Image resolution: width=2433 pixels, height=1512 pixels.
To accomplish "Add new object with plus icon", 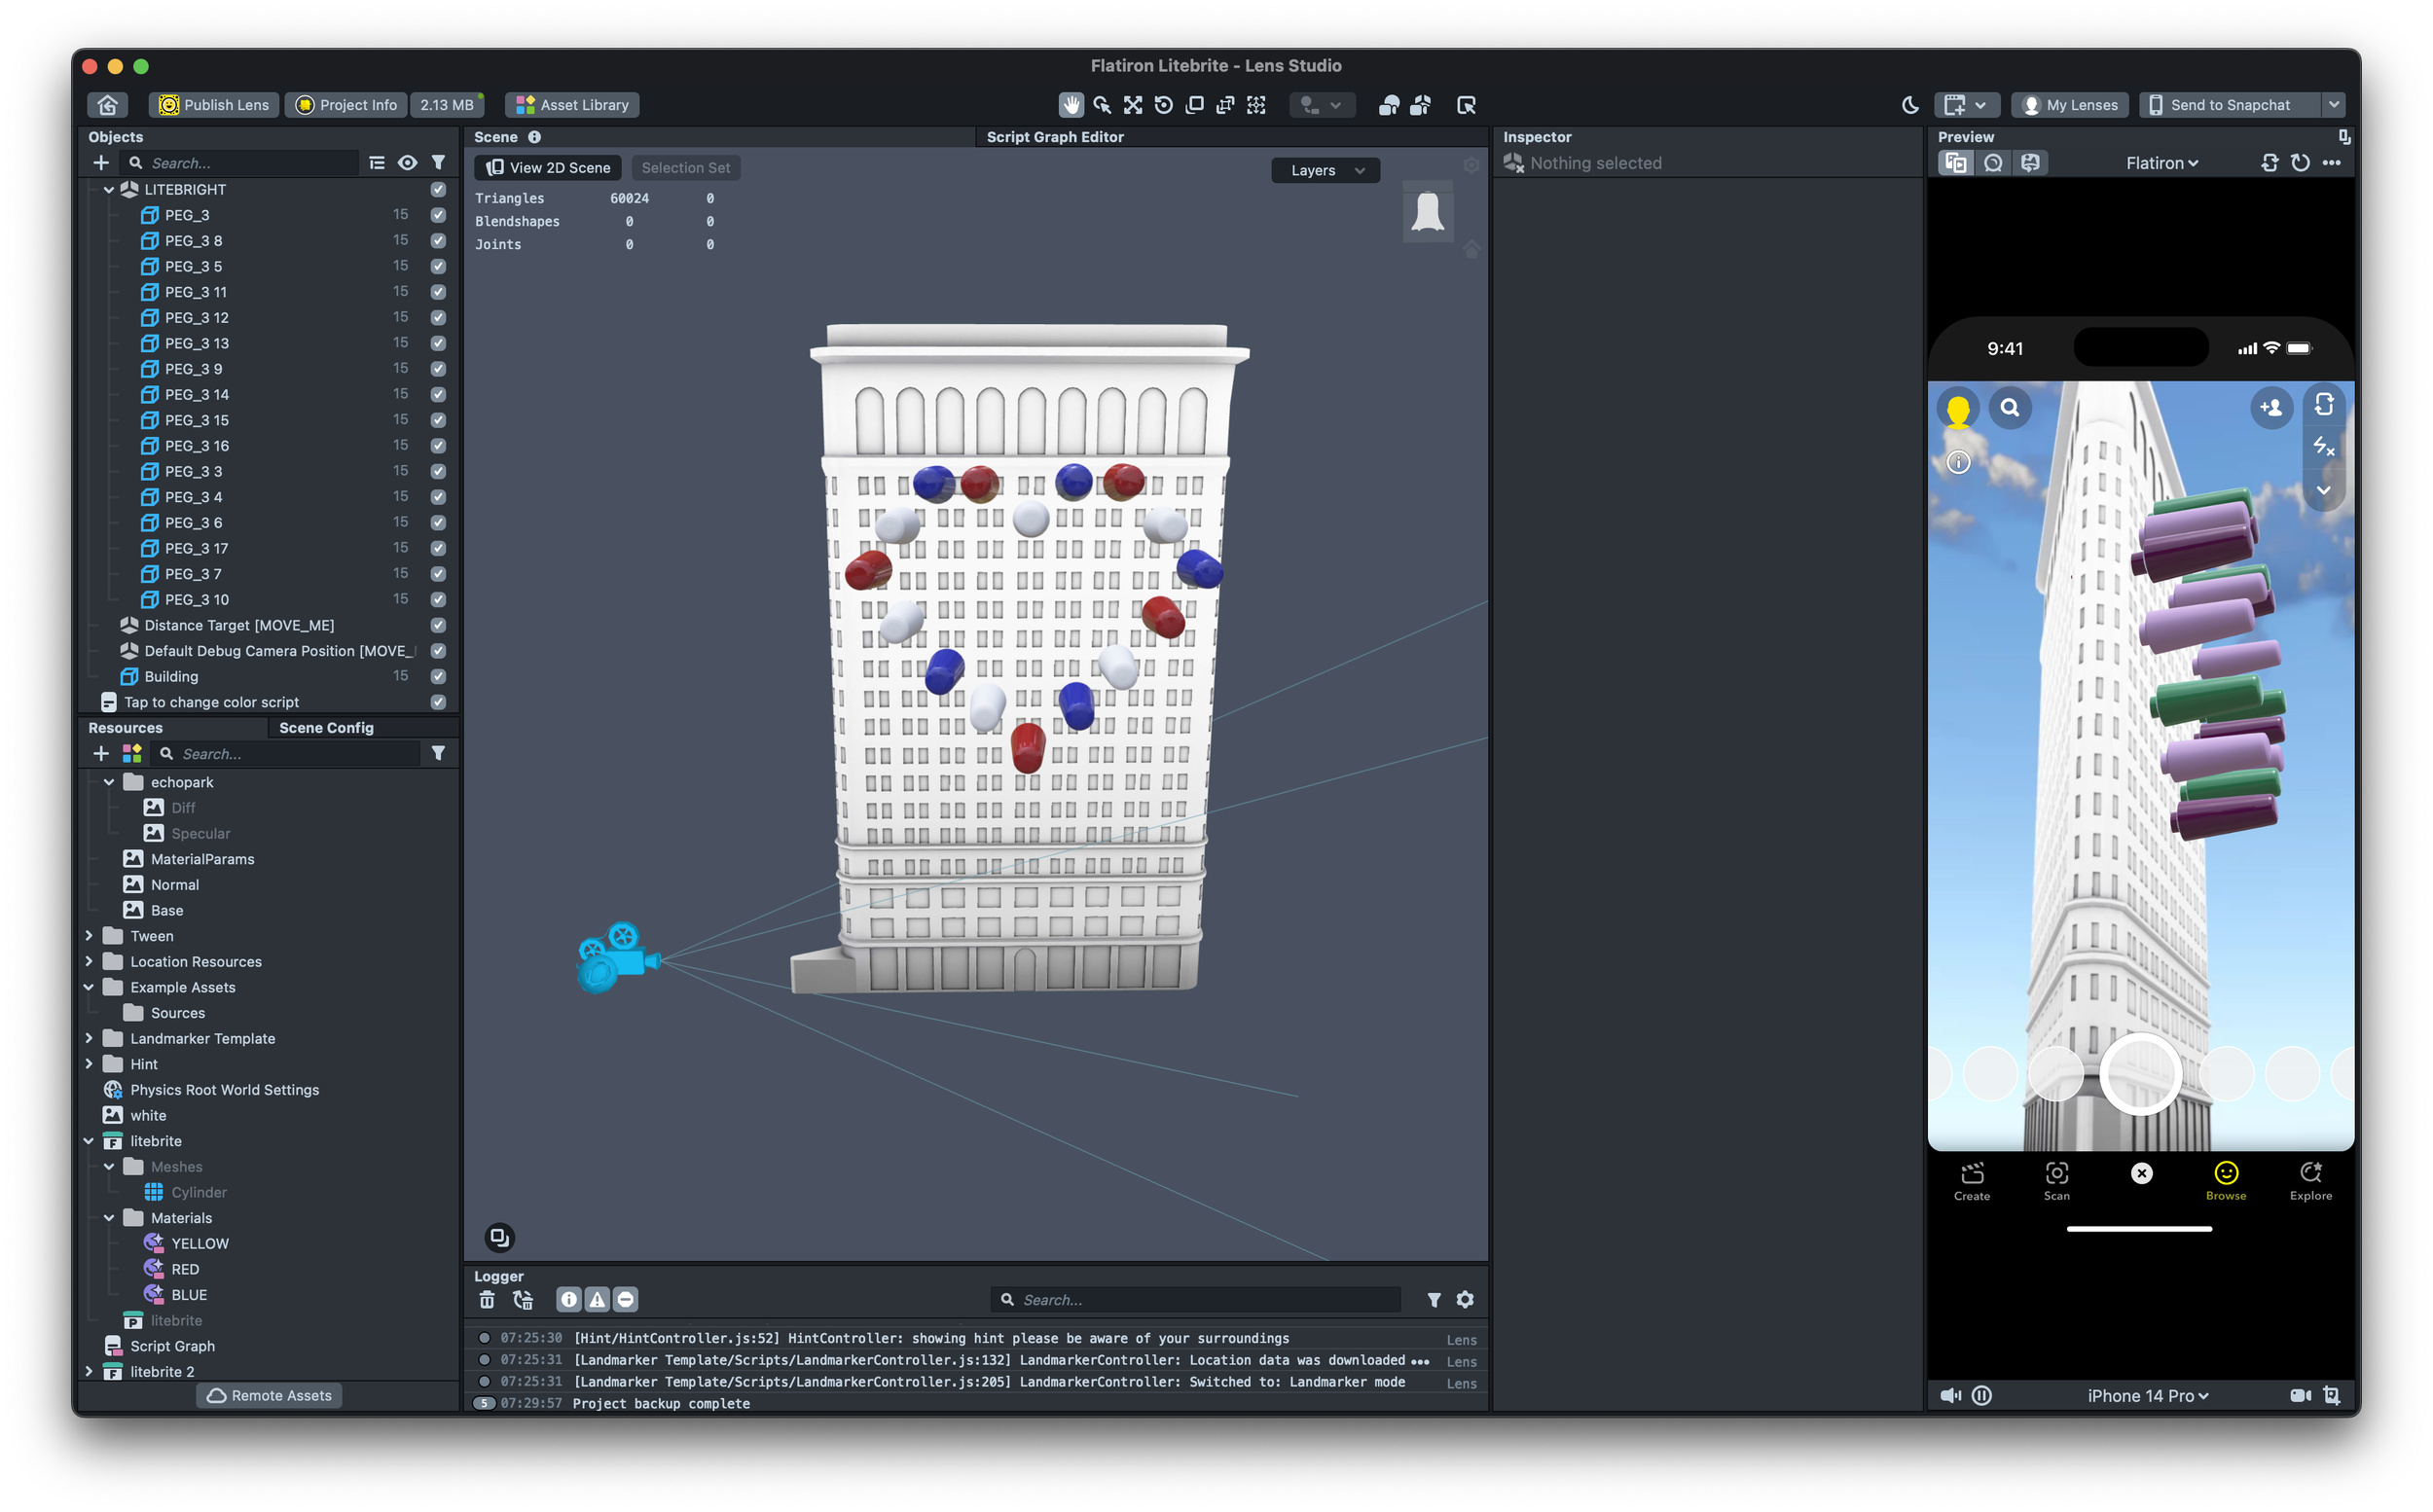I will pyautogui.click(x=101, y=163).
